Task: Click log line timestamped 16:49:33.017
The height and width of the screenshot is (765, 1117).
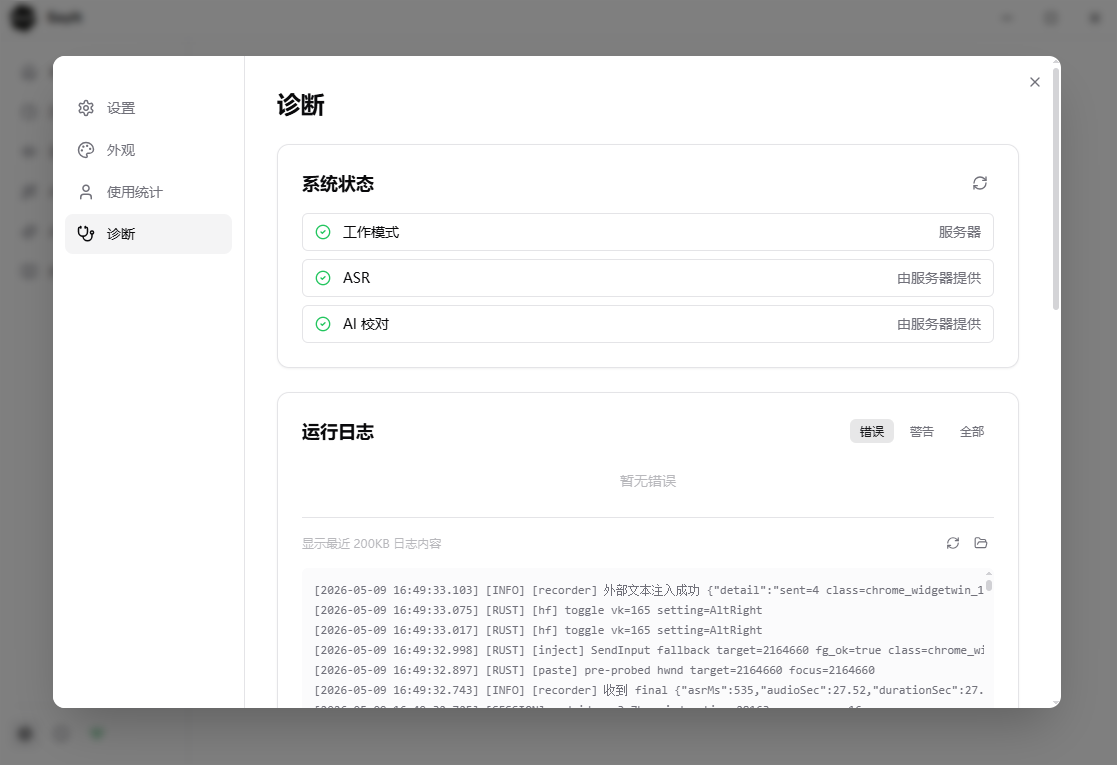Action: (538, 630)
